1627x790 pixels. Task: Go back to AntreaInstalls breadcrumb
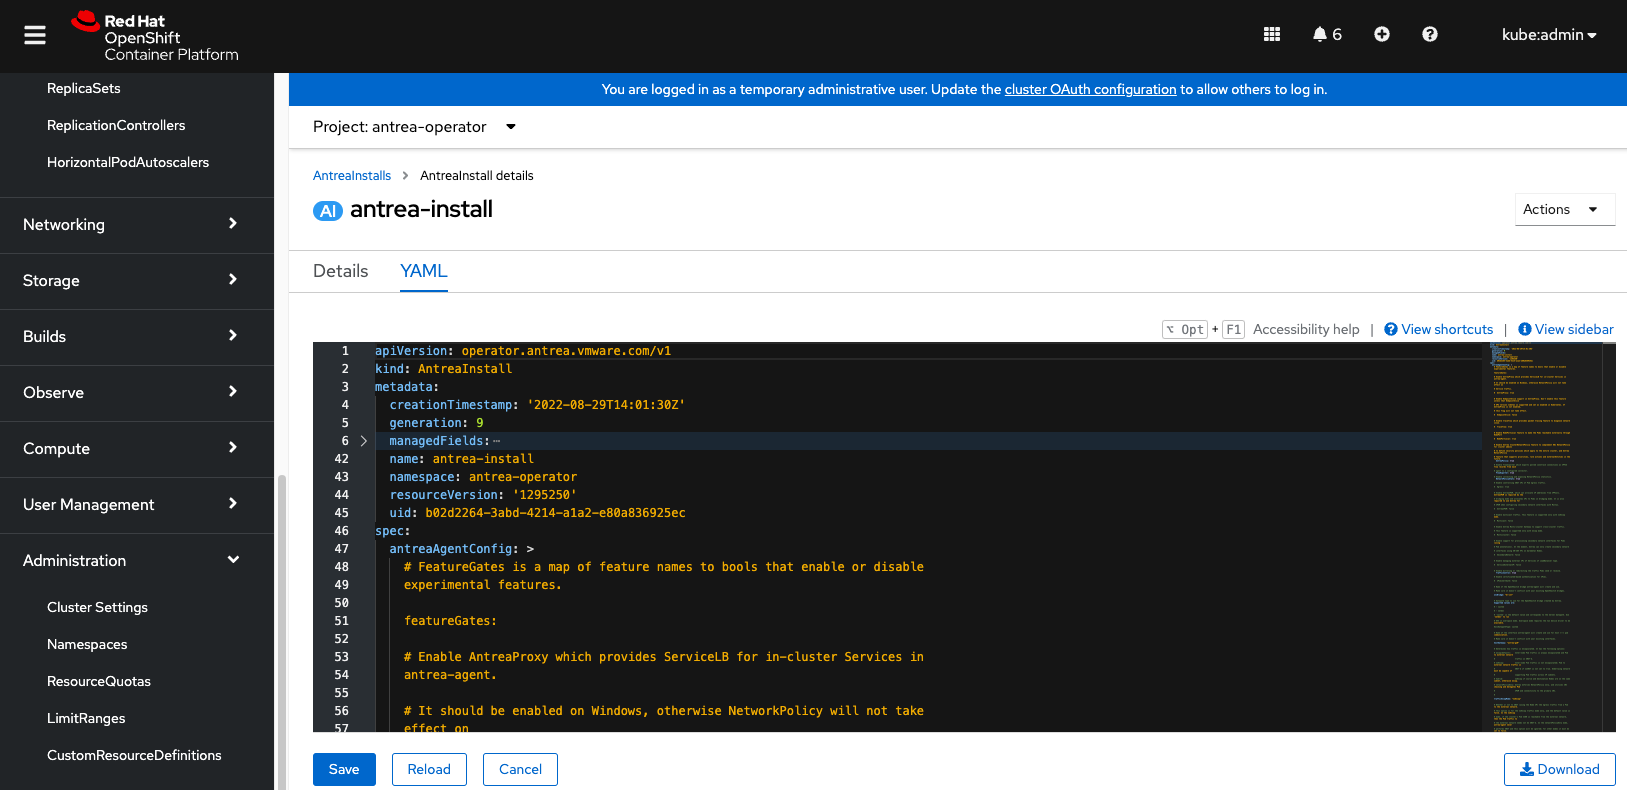tap(352, 175)
